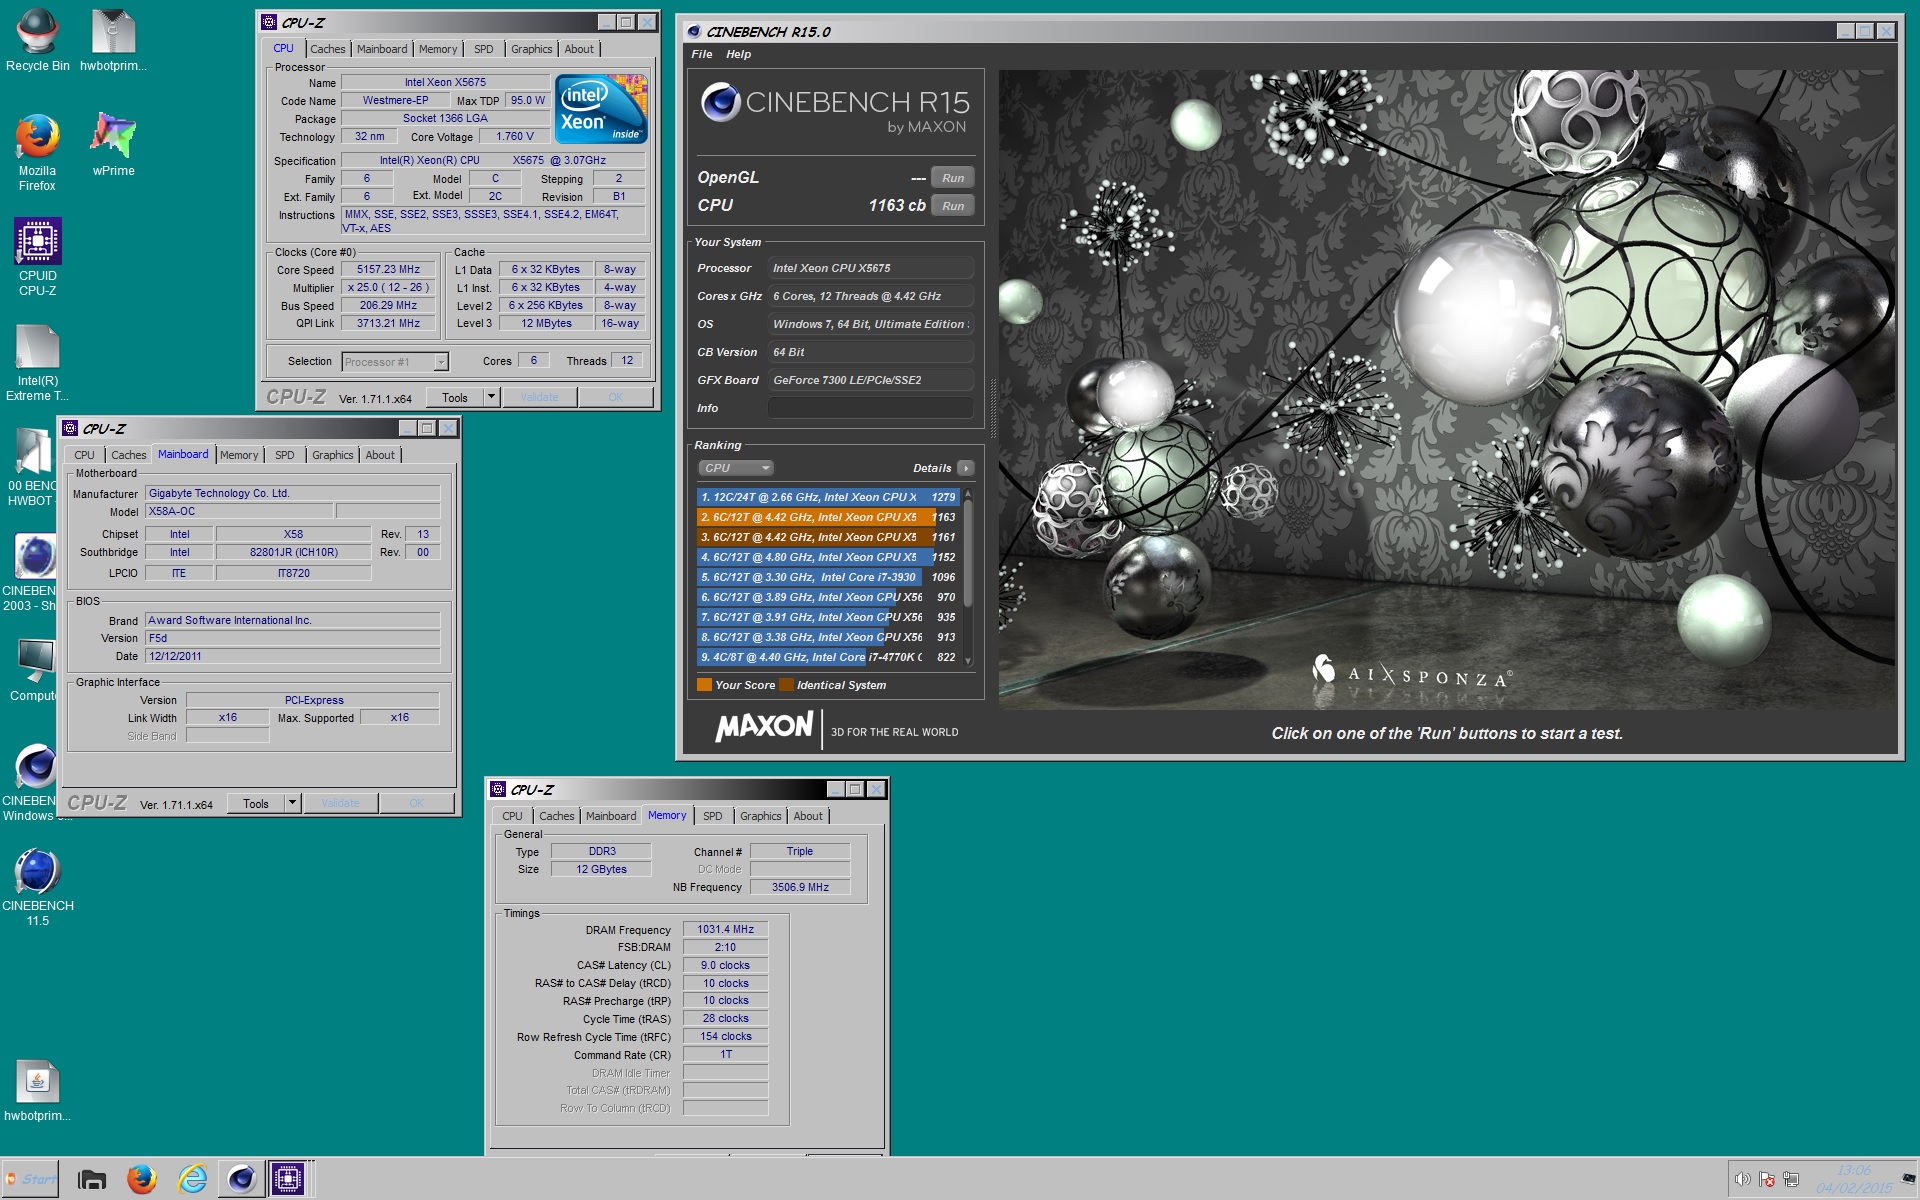
Task: Click the Validate button in the CPU window
Action: [539, 397]
